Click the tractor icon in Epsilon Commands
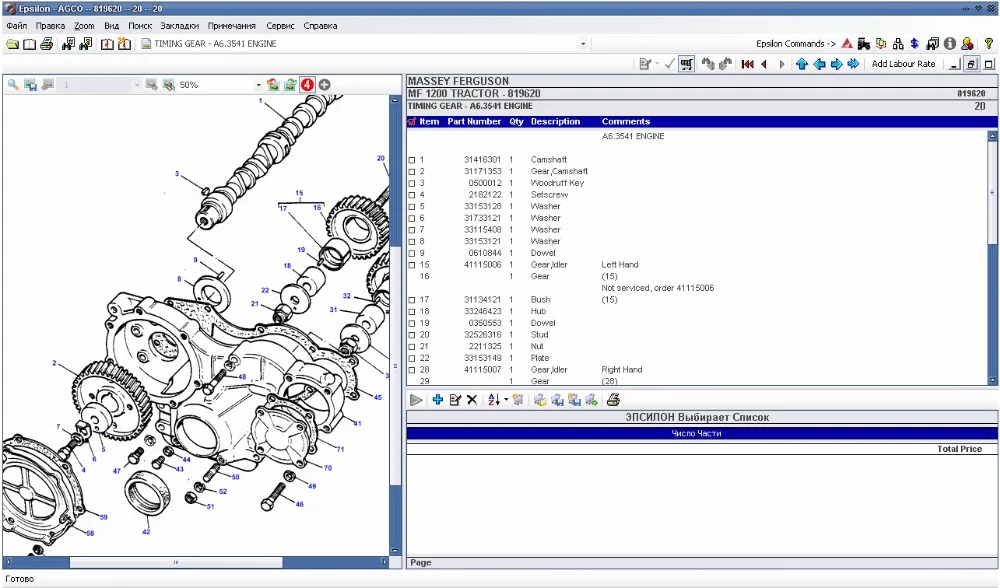The image size is (1000, 588). (x=863, y=44)
